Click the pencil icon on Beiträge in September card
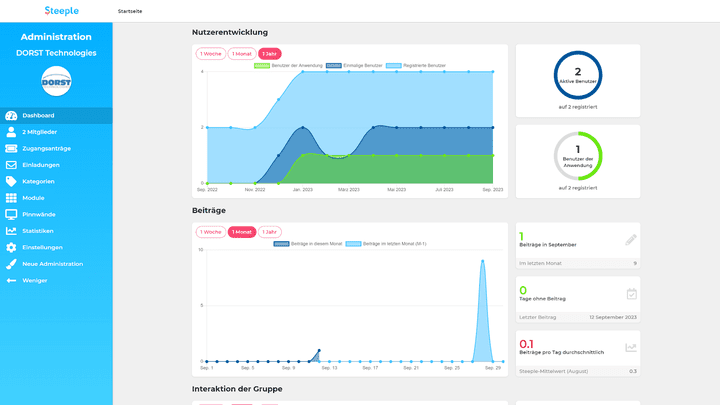720x405 pixels. tap(631, 240)
